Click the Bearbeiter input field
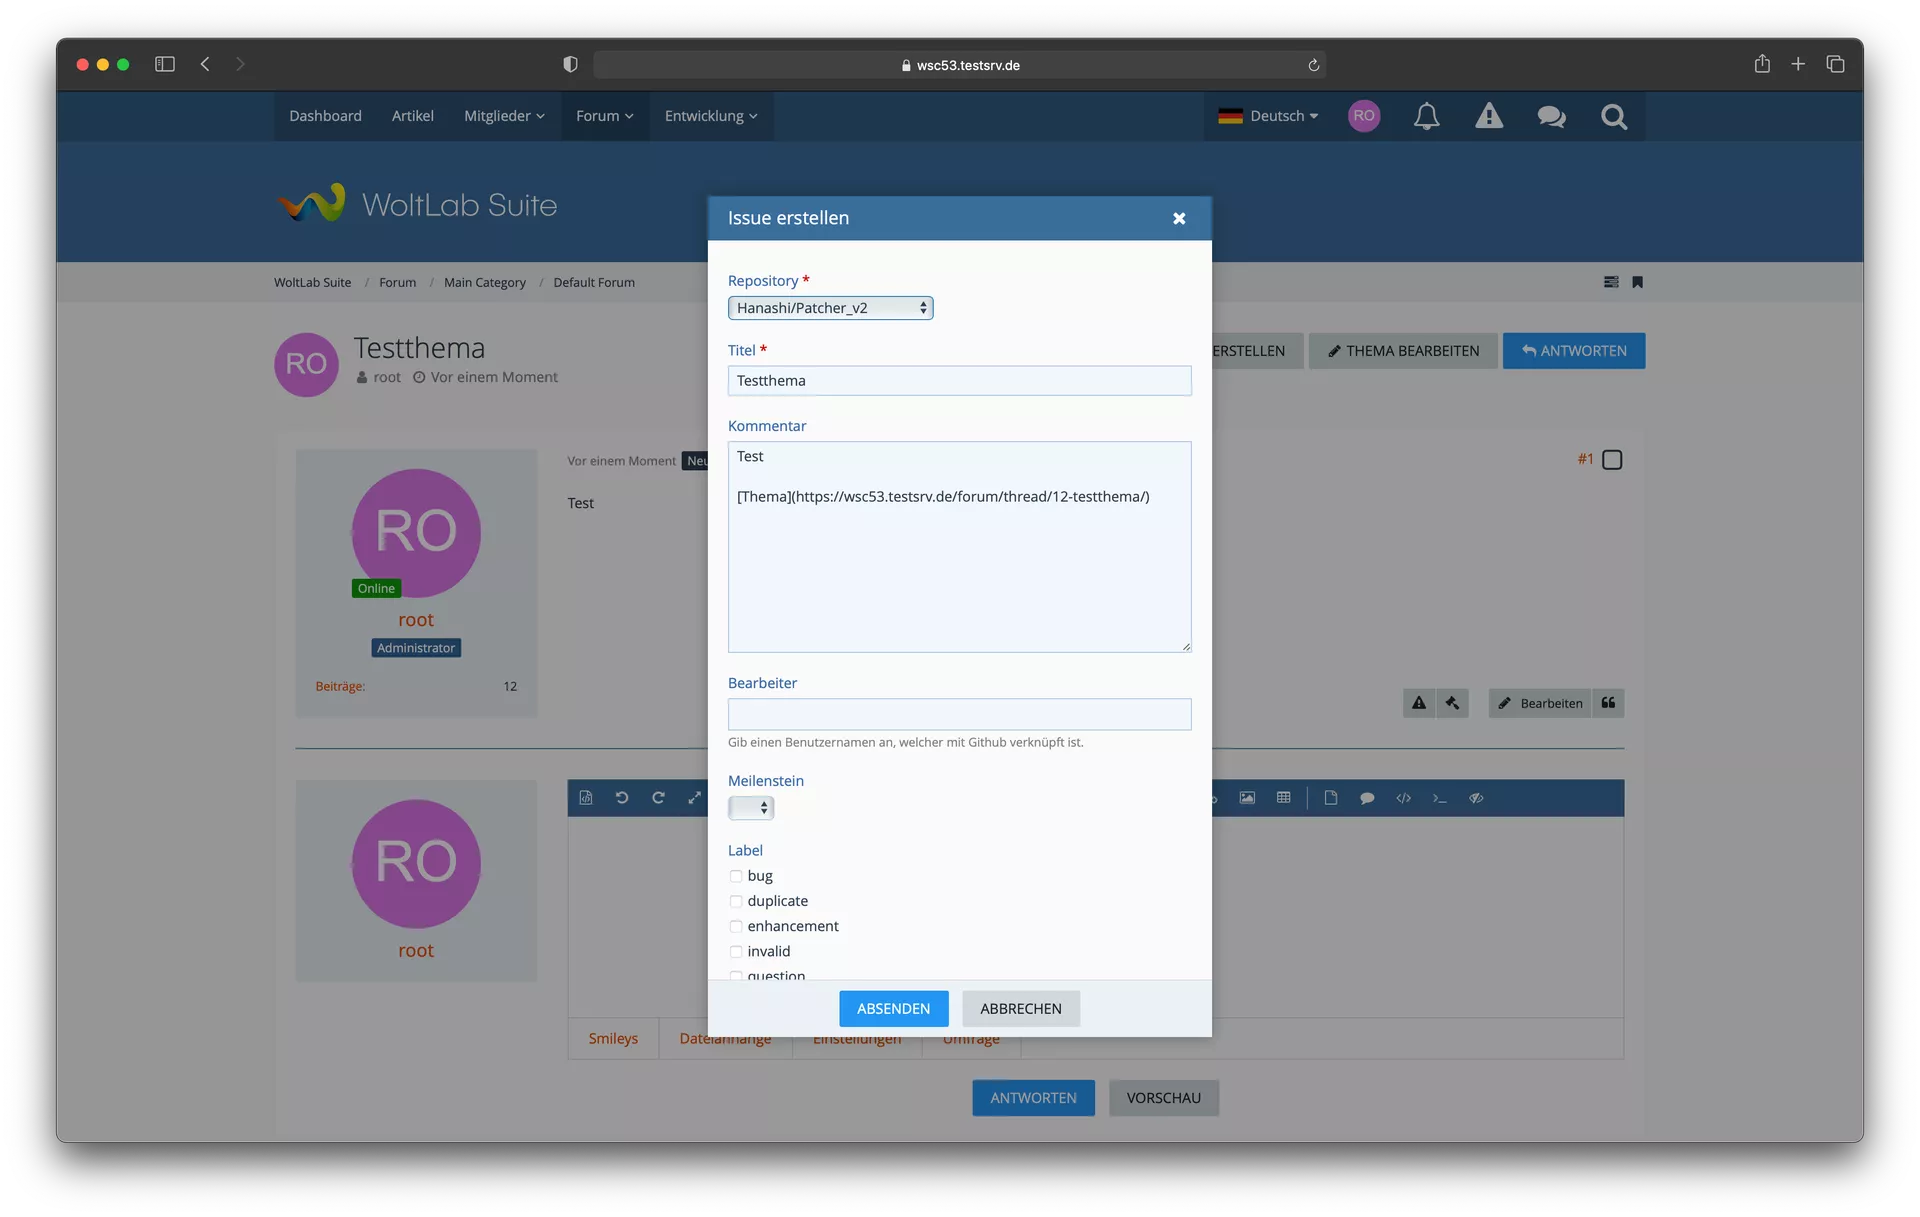 pyautogui.click(x=959, y=714)
